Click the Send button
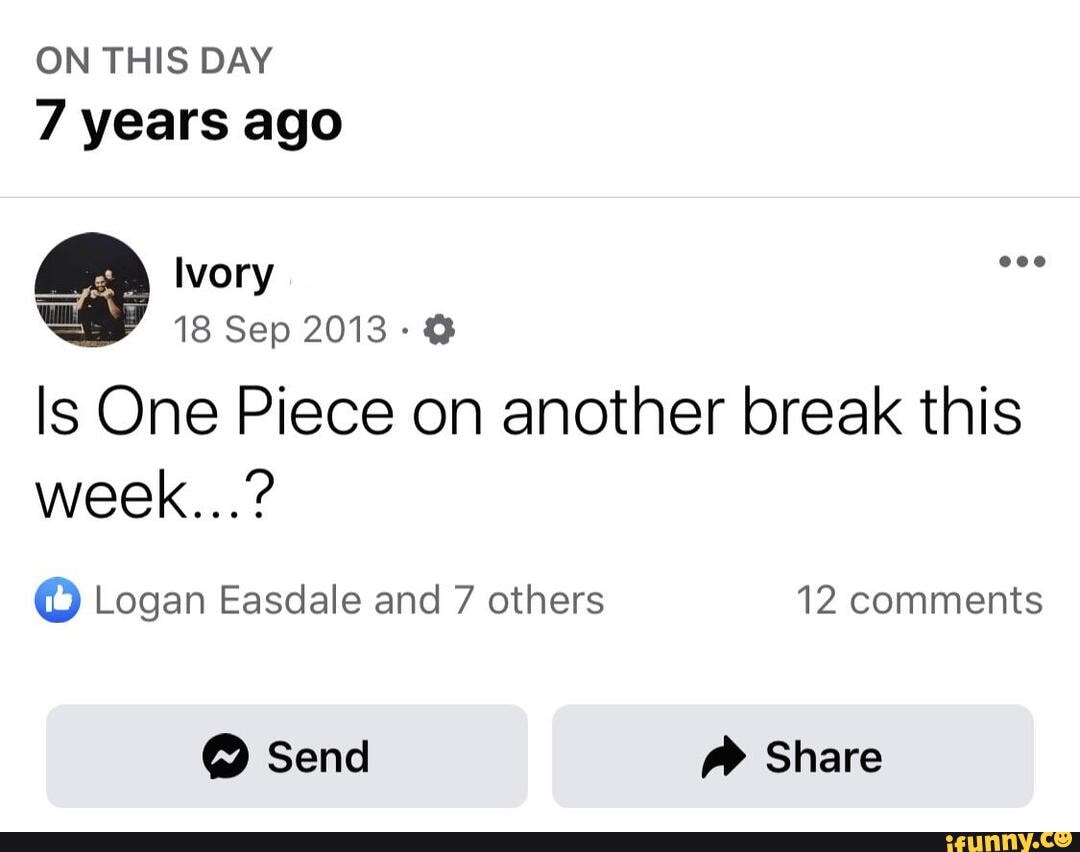The width and height of the screenshot is (1080, 852). [287, 757]
